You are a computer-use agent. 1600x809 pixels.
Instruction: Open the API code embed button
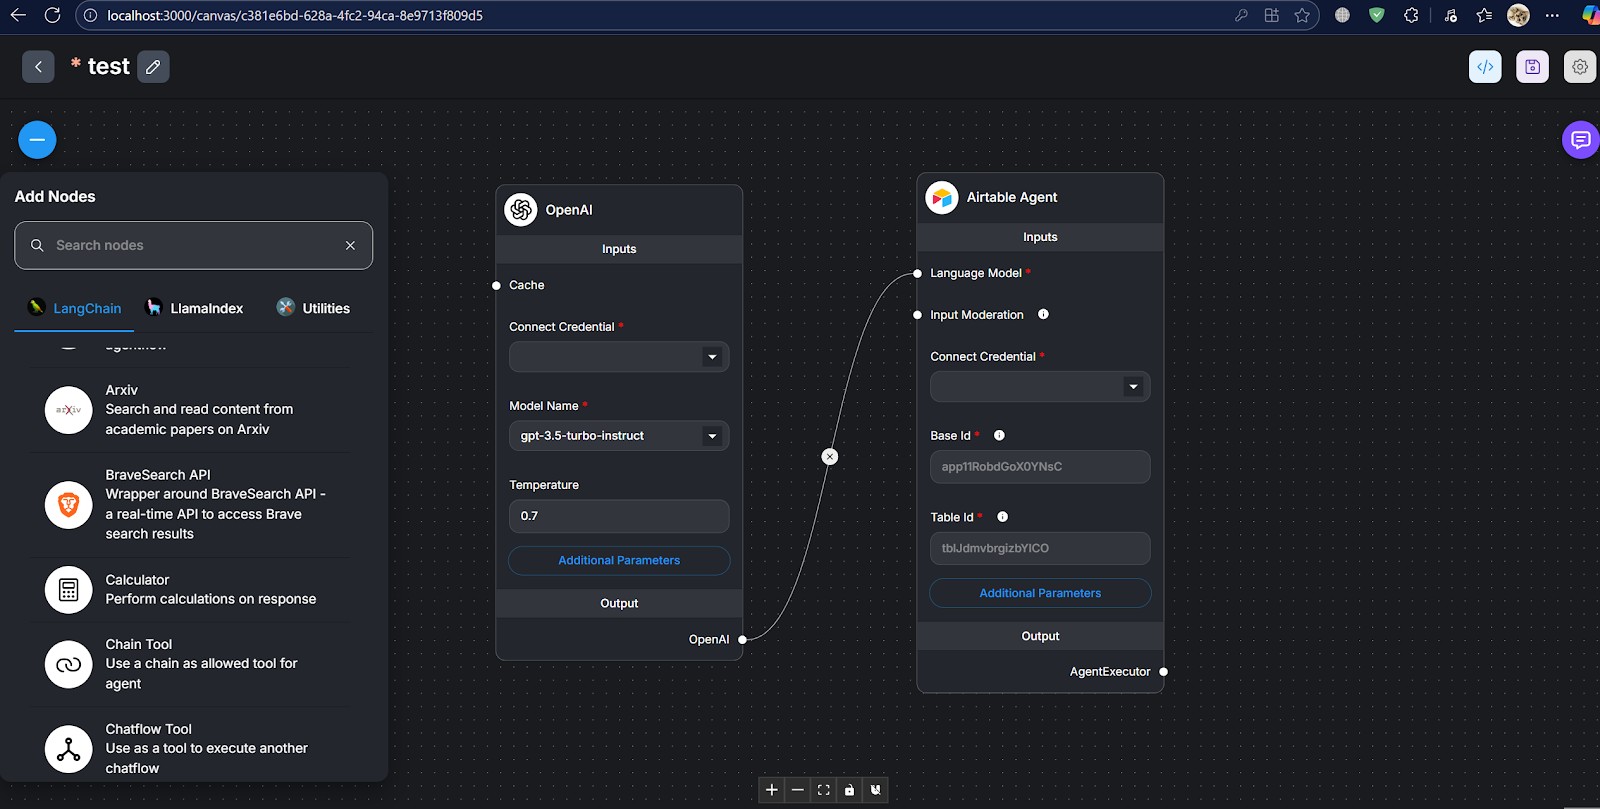tap(1485, 67)
